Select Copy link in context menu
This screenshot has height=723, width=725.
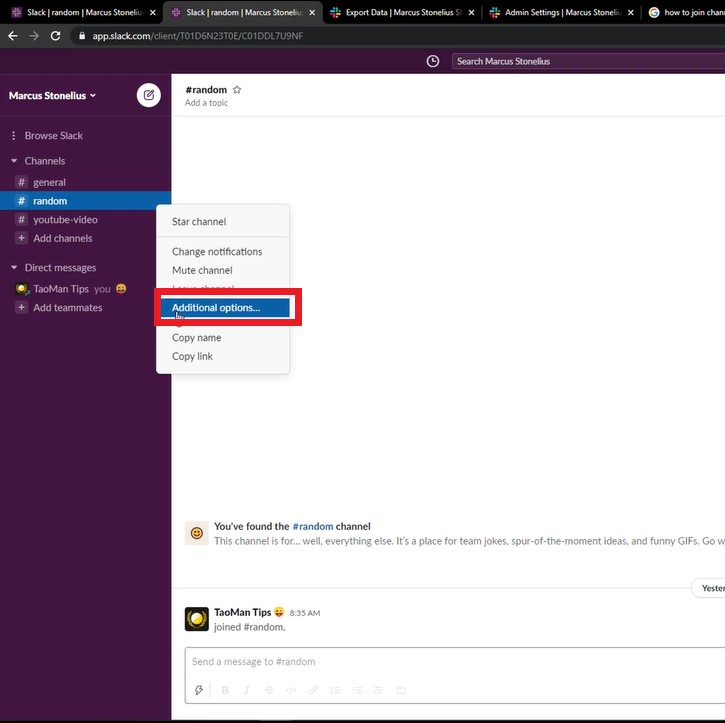click(x=223, y=356)
